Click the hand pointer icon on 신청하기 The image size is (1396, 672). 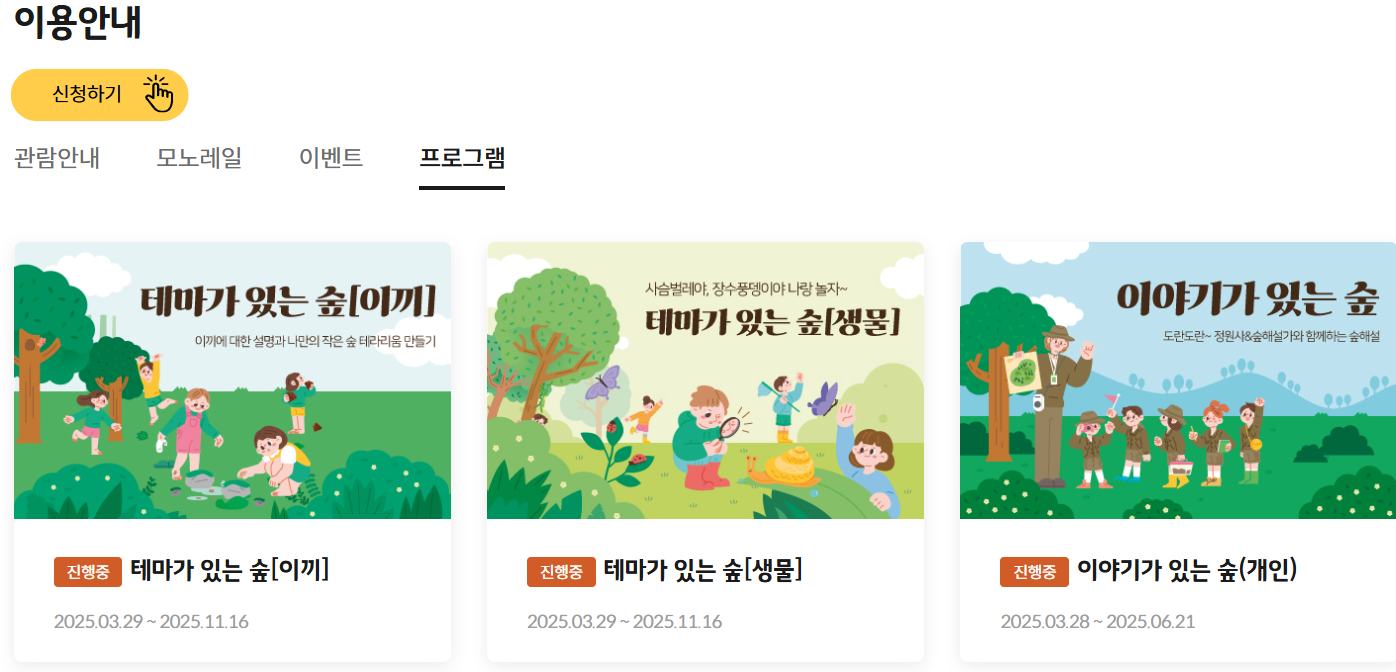pos(159,94)
